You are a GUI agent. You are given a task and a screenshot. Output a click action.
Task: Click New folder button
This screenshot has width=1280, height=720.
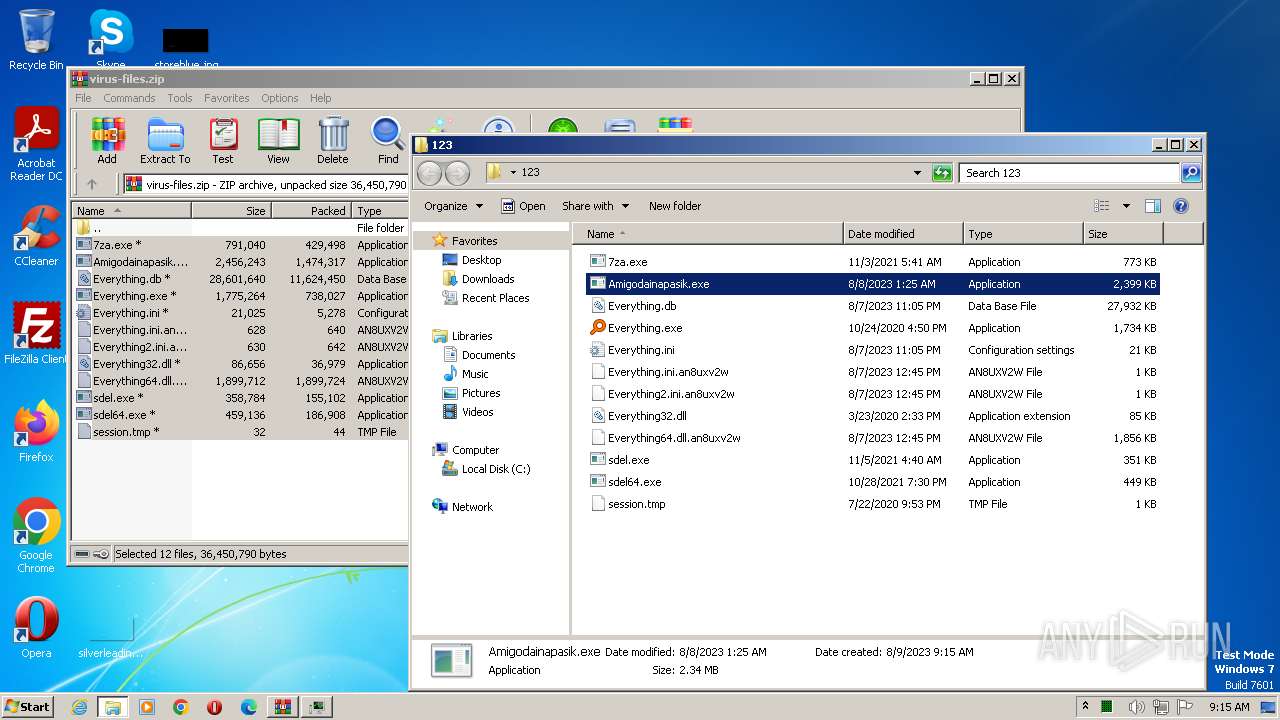(675, 206)
